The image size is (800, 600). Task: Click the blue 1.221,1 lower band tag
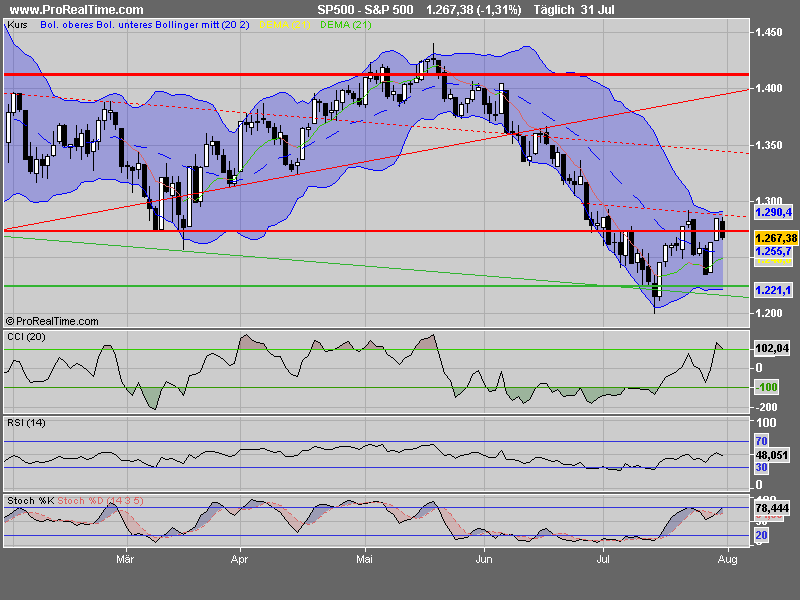pos(773,290)
